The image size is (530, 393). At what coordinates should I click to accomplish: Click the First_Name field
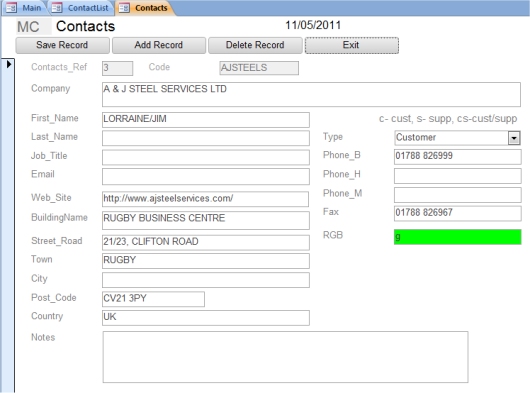point(206,120)
